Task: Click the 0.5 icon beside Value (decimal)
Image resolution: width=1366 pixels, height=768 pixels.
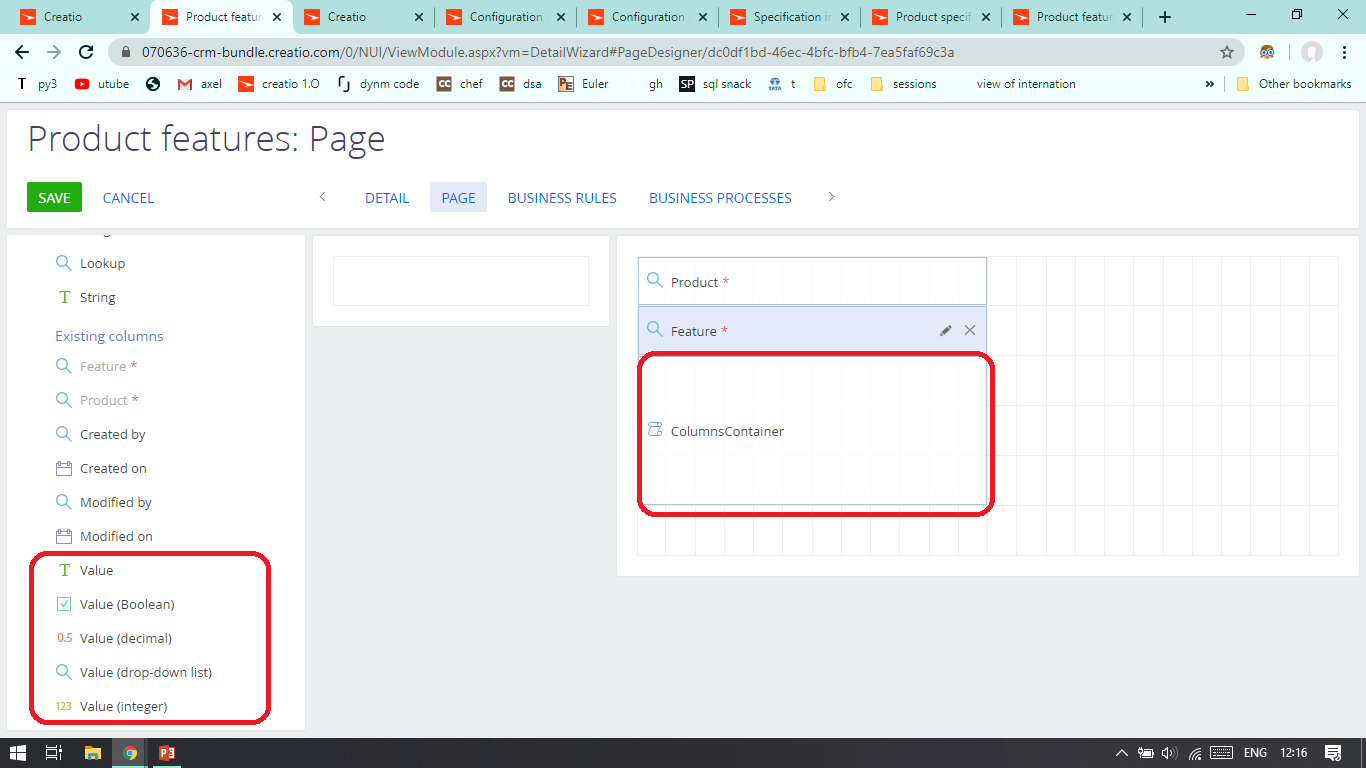Action: click(64, 638)
